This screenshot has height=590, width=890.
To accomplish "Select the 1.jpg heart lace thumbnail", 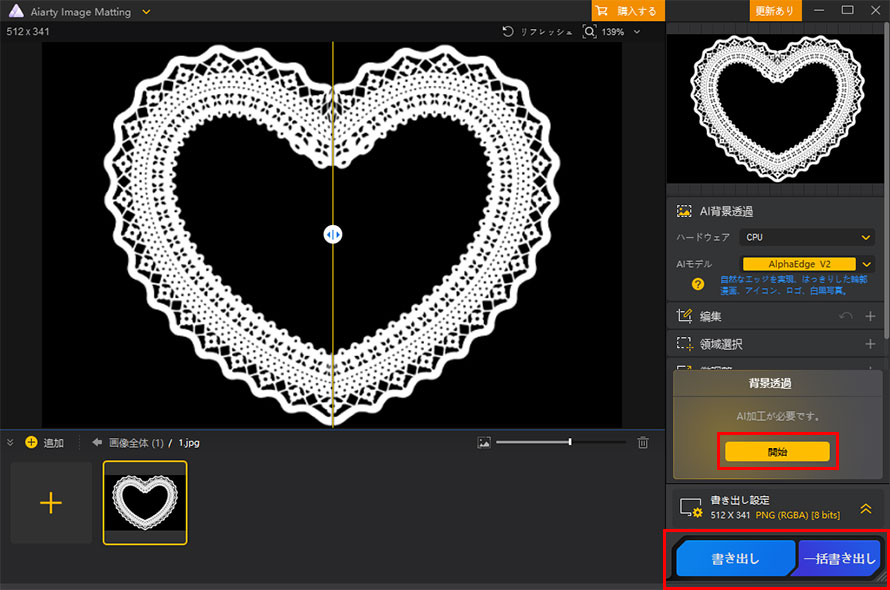I will 145,503.
